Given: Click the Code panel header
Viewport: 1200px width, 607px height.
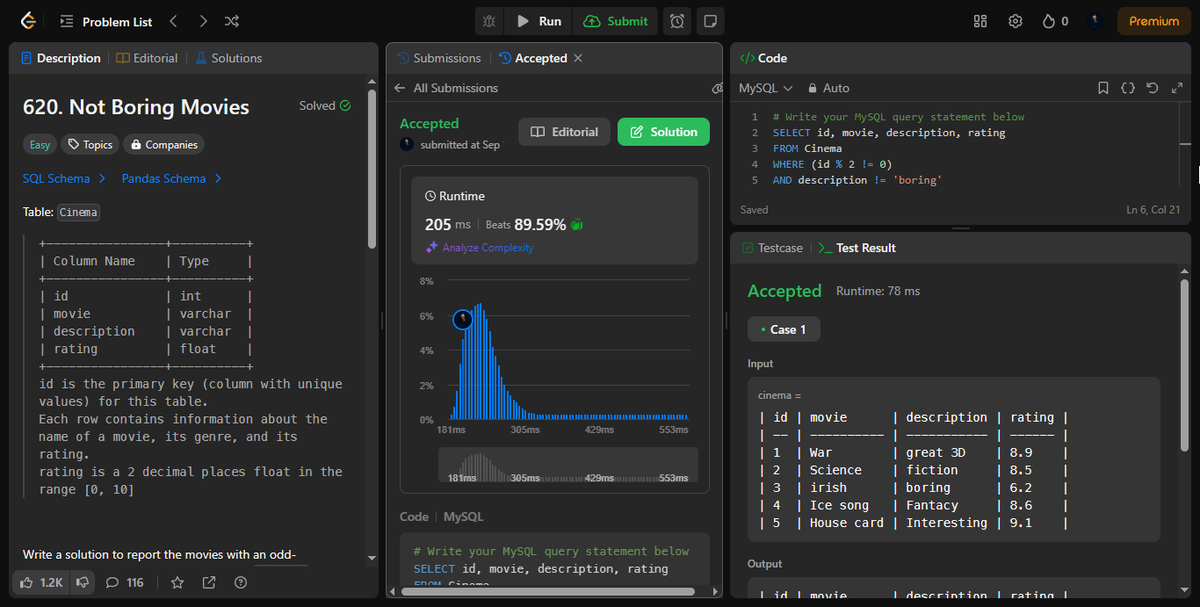Looking at the screenshot, I should point(763,58).
